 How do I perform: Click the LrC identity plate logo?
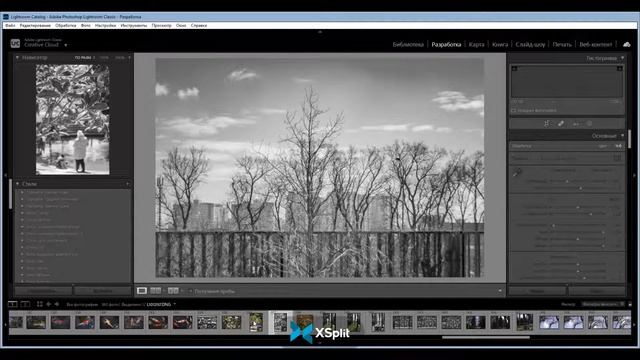click(x=15, y=43)
